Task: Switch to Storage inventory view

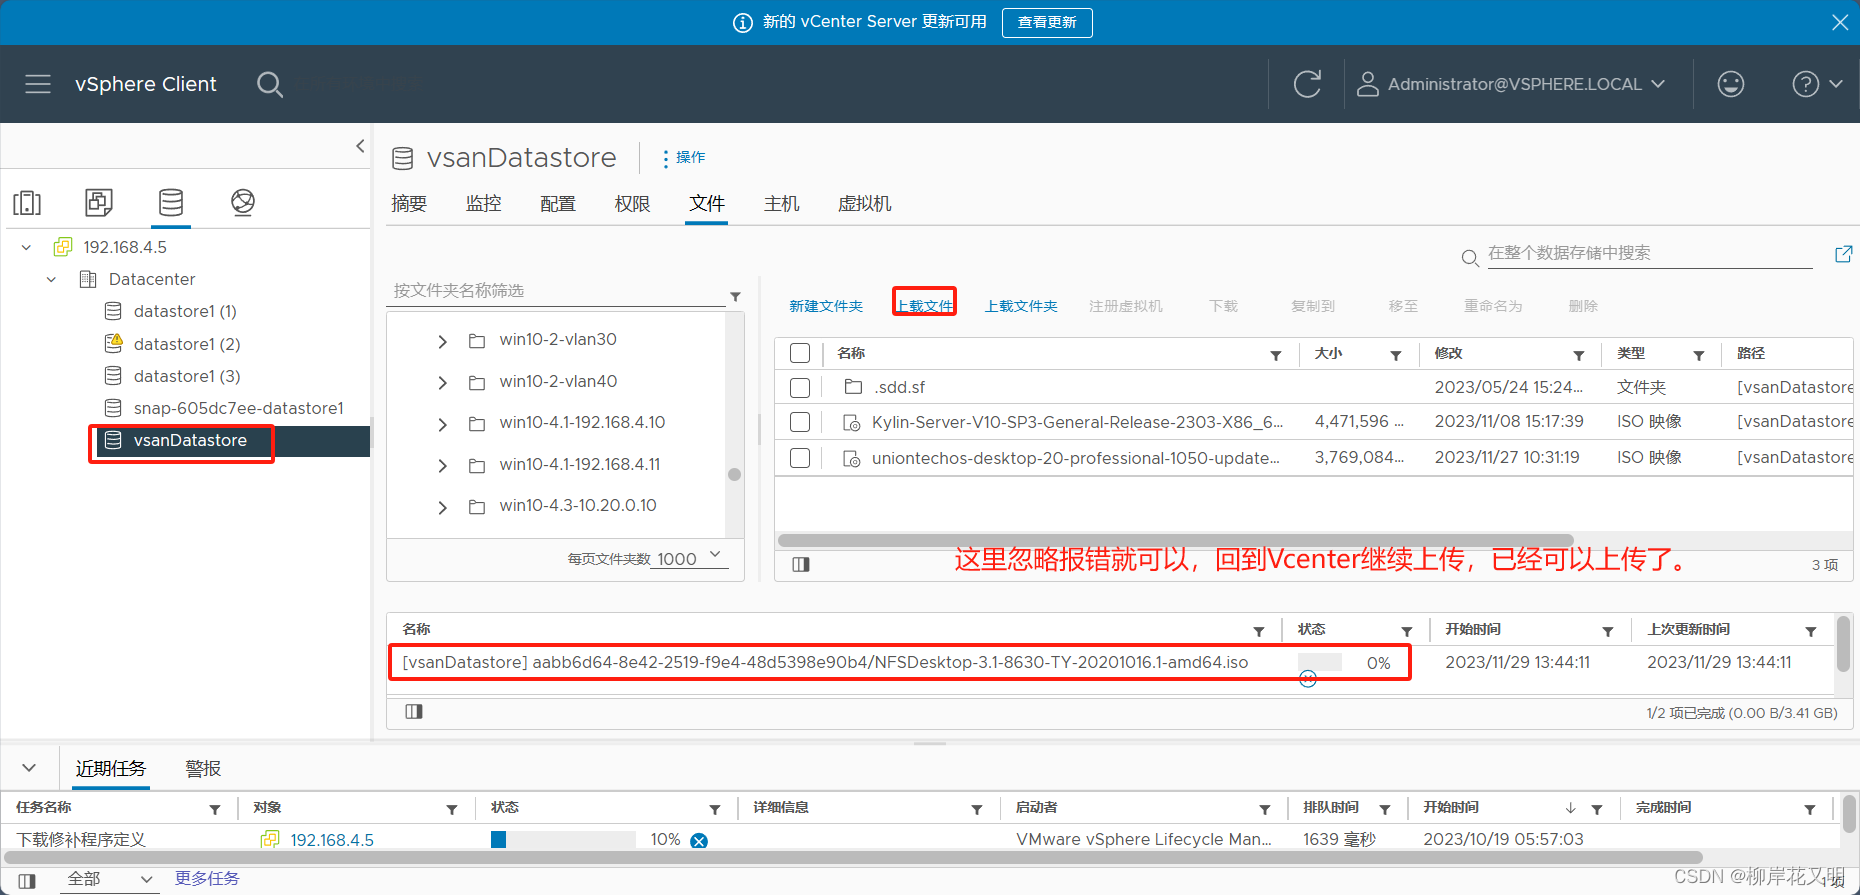Action: 171,202
